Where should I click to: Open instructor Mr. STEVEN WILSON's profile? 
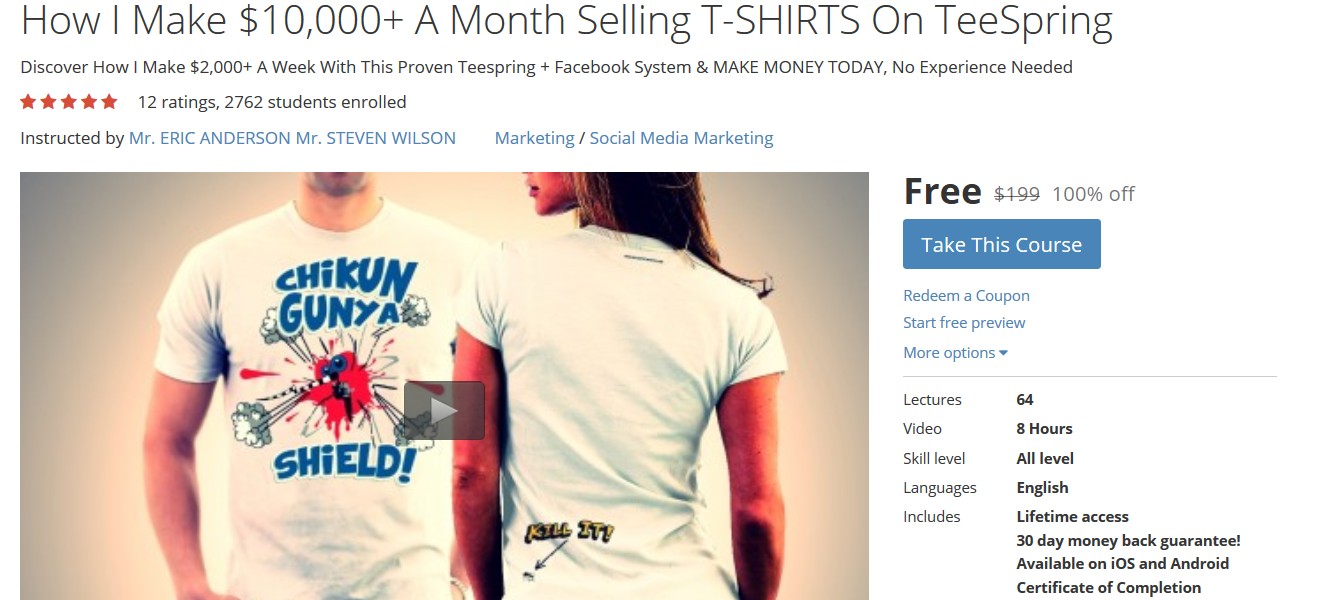click(x=376, y=138)
